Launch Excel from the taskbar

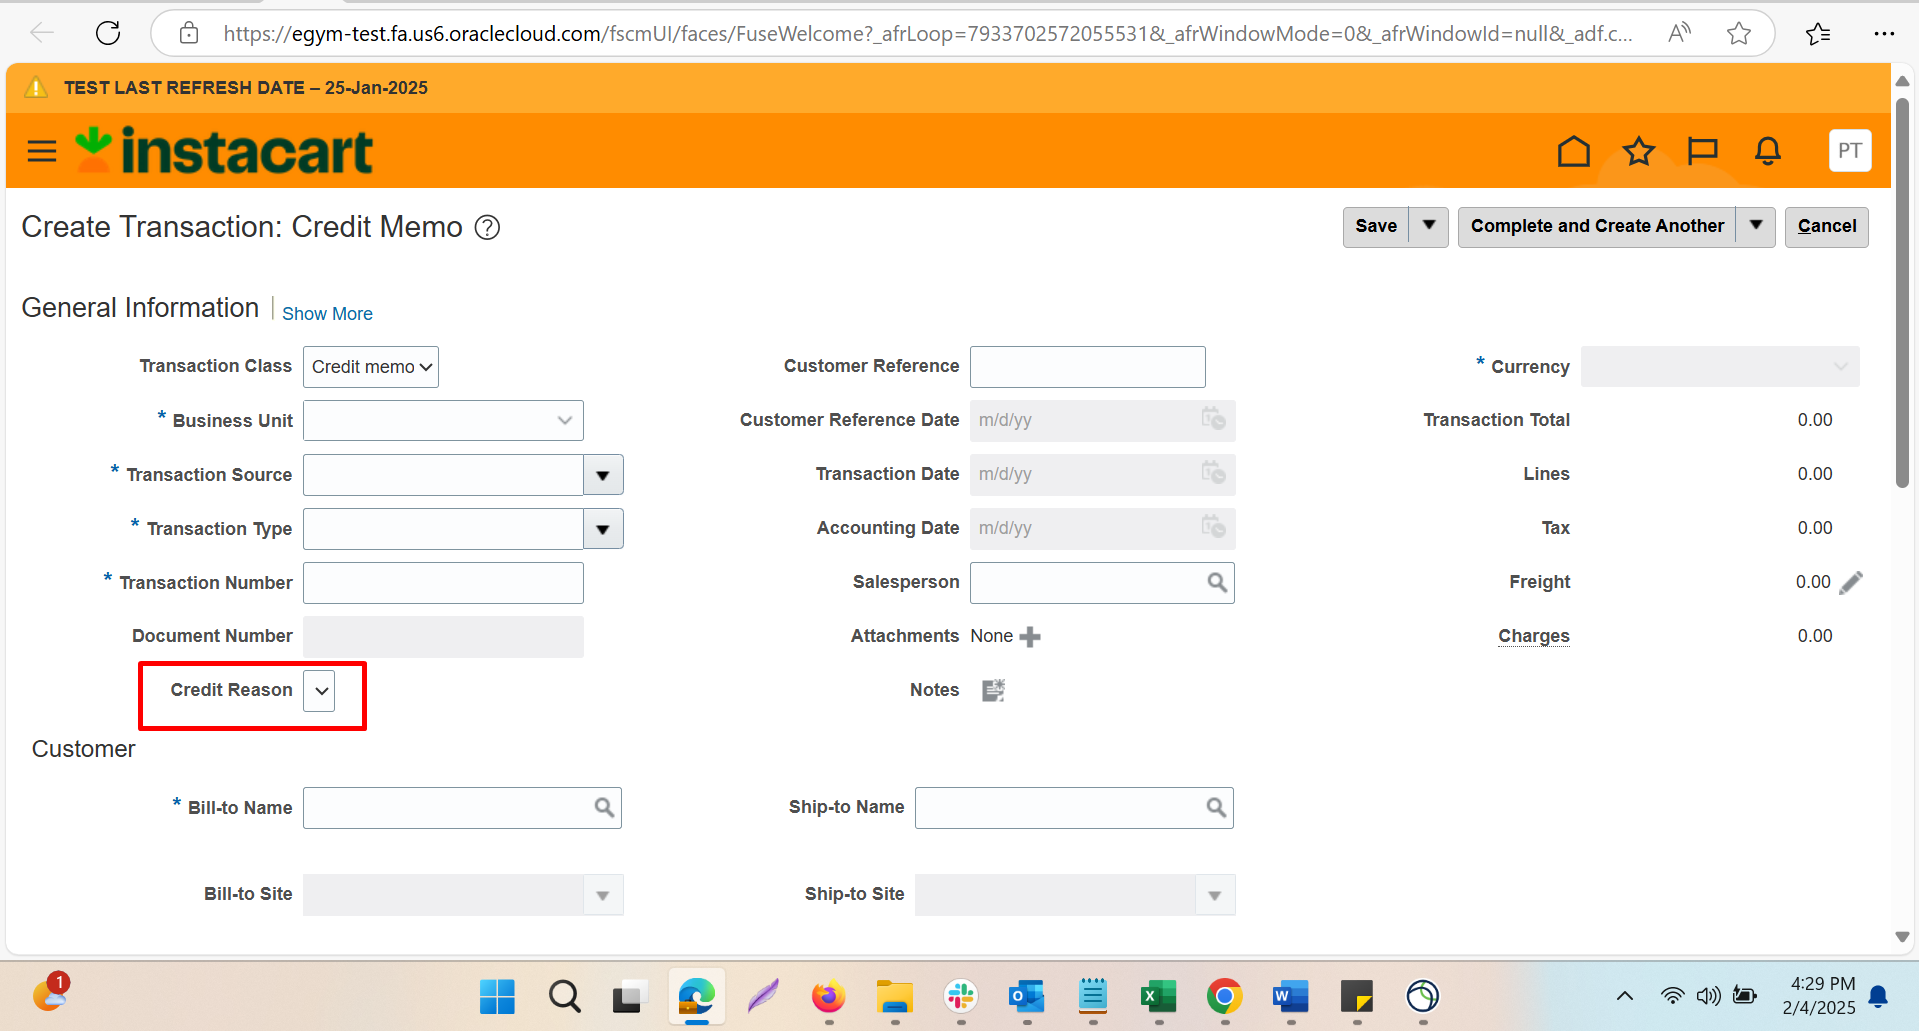tap(1158, 996)
